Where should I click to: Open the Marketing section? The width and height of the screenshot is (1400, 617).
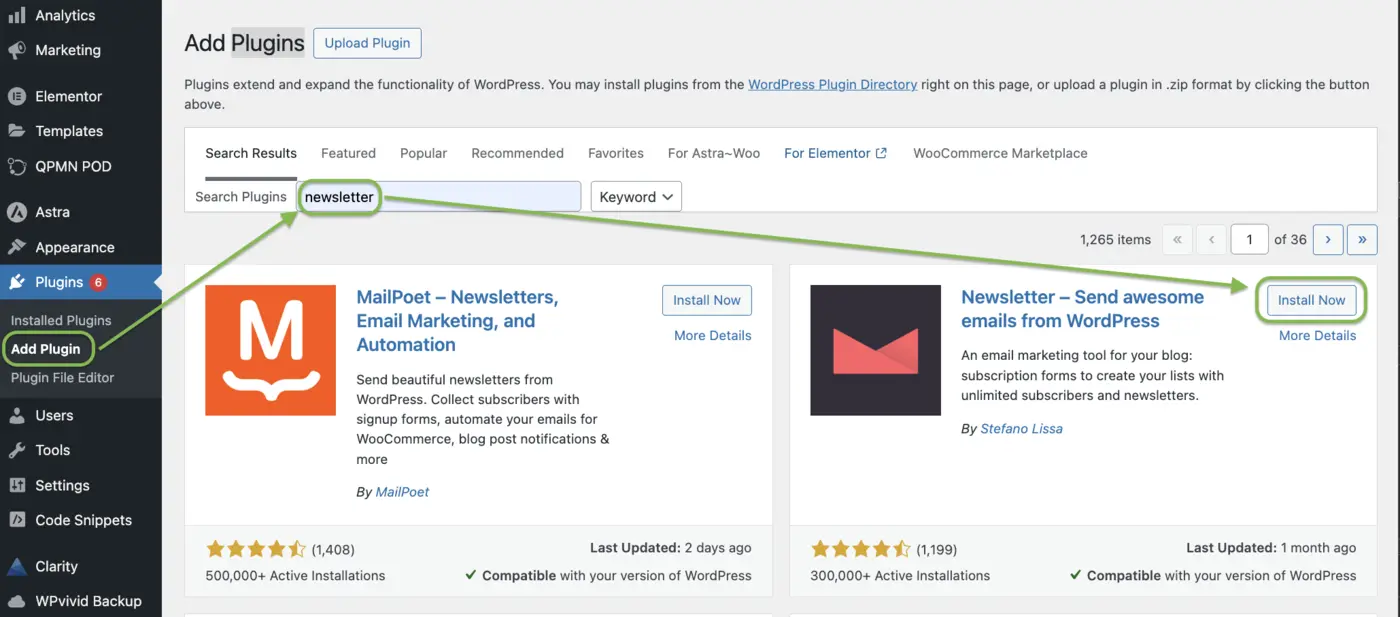pos(66,50)
